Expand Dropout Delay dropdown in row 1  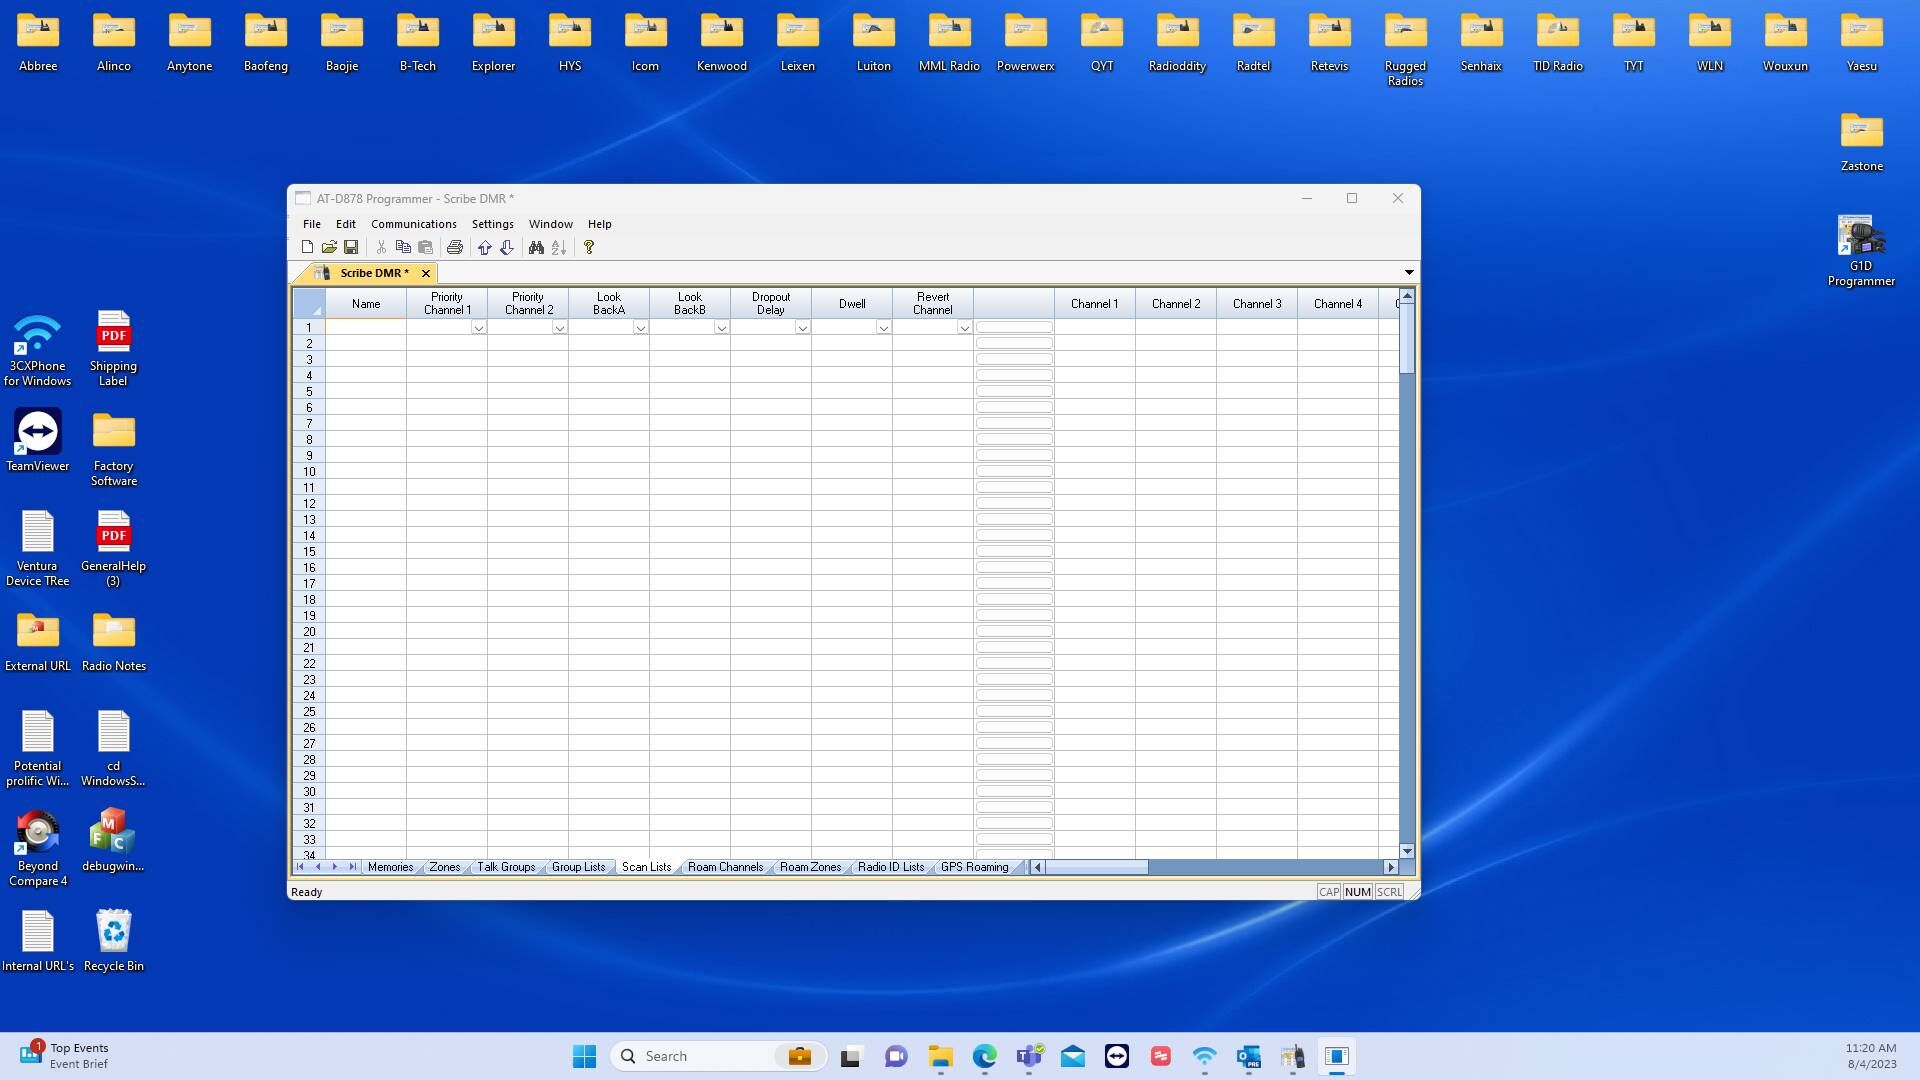click(x=803, y=328)
